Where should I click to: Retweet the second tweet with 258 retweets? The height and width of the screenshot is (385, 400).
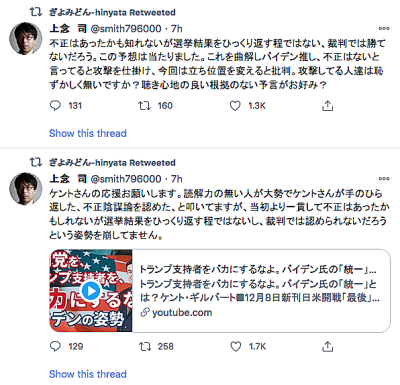point(145,346)
